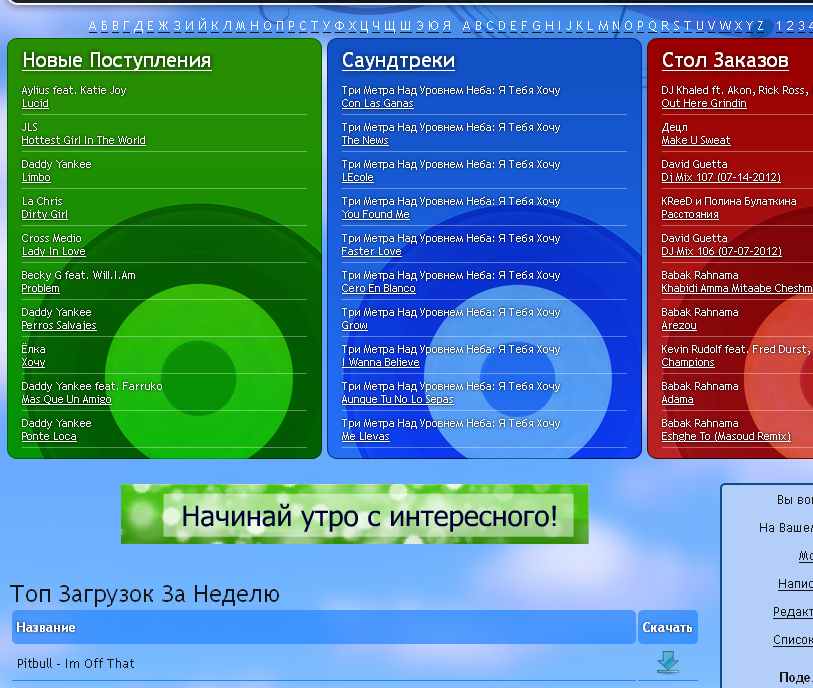Open the song link Lucid
Image resolution: width=813 pixels, height=688 pixels.
pyautogui.click(x=35, y=104)
